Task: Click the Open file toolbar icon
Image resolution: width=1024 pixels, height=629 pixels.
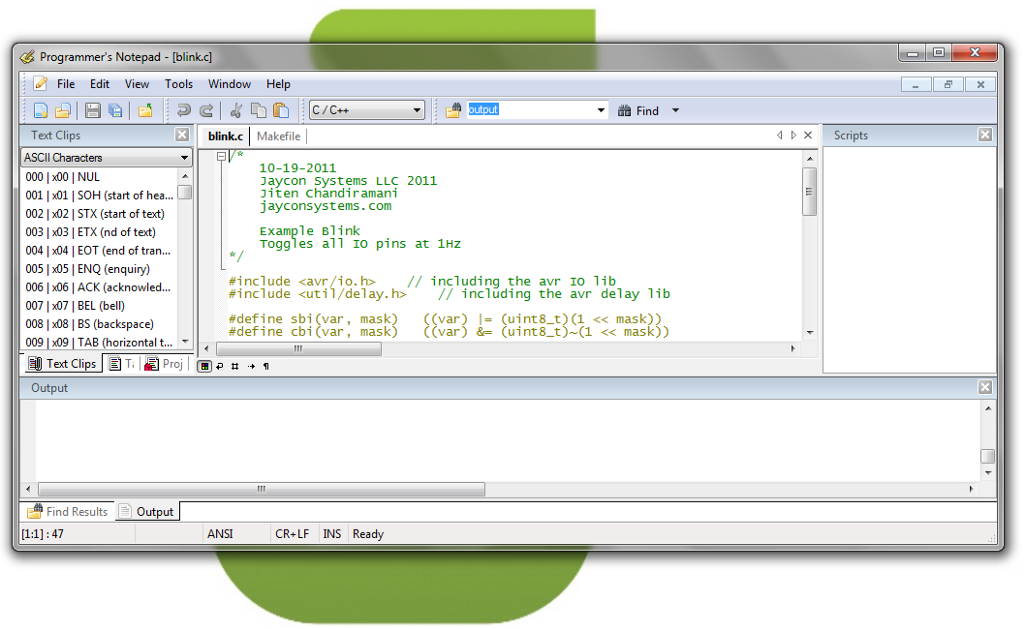Action: tap(63, 110)
